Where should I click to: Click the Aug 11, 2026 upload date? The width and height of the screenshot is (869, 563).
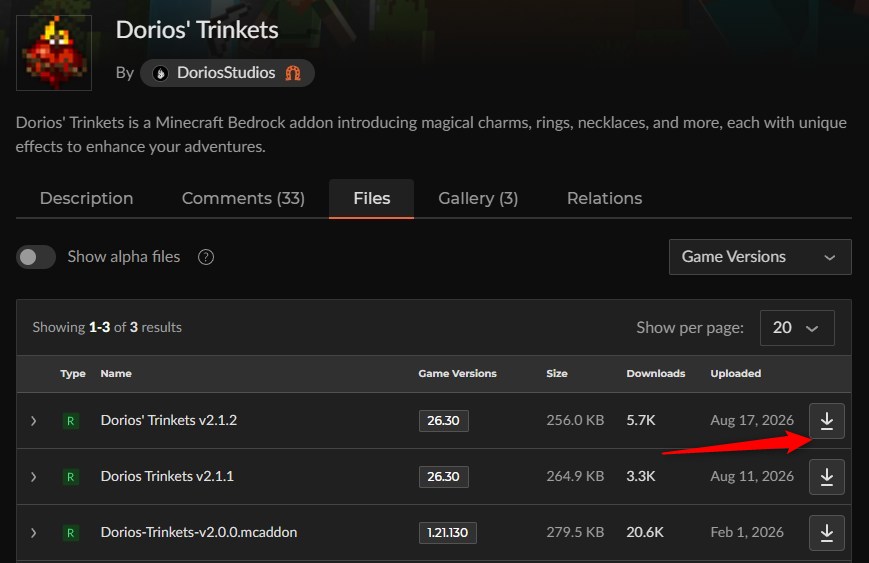(752, 476)
